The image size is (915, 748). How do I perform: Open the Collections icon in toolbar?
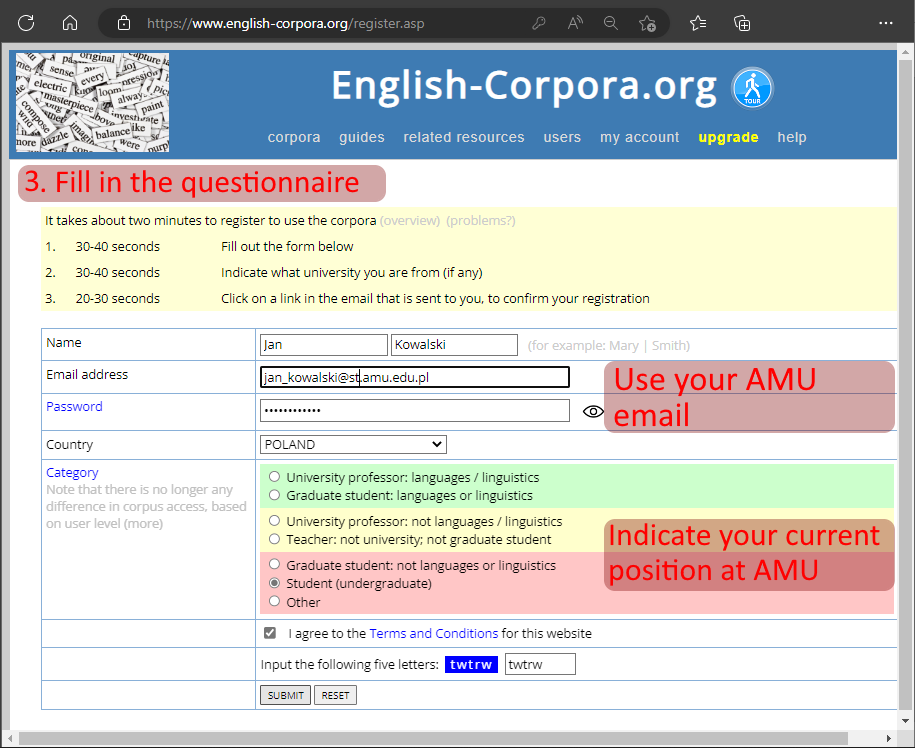tap(742, 22)
